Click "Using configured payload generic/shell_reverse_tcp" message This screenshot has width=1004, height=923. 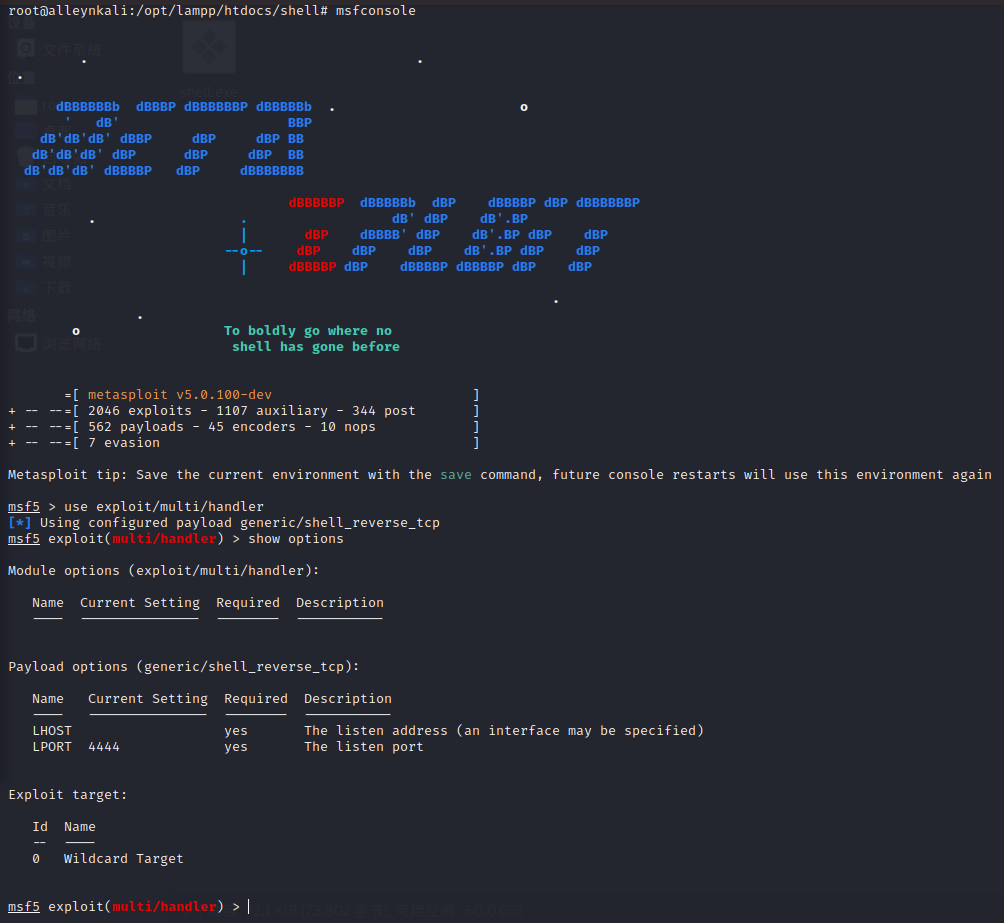(240, 523)
